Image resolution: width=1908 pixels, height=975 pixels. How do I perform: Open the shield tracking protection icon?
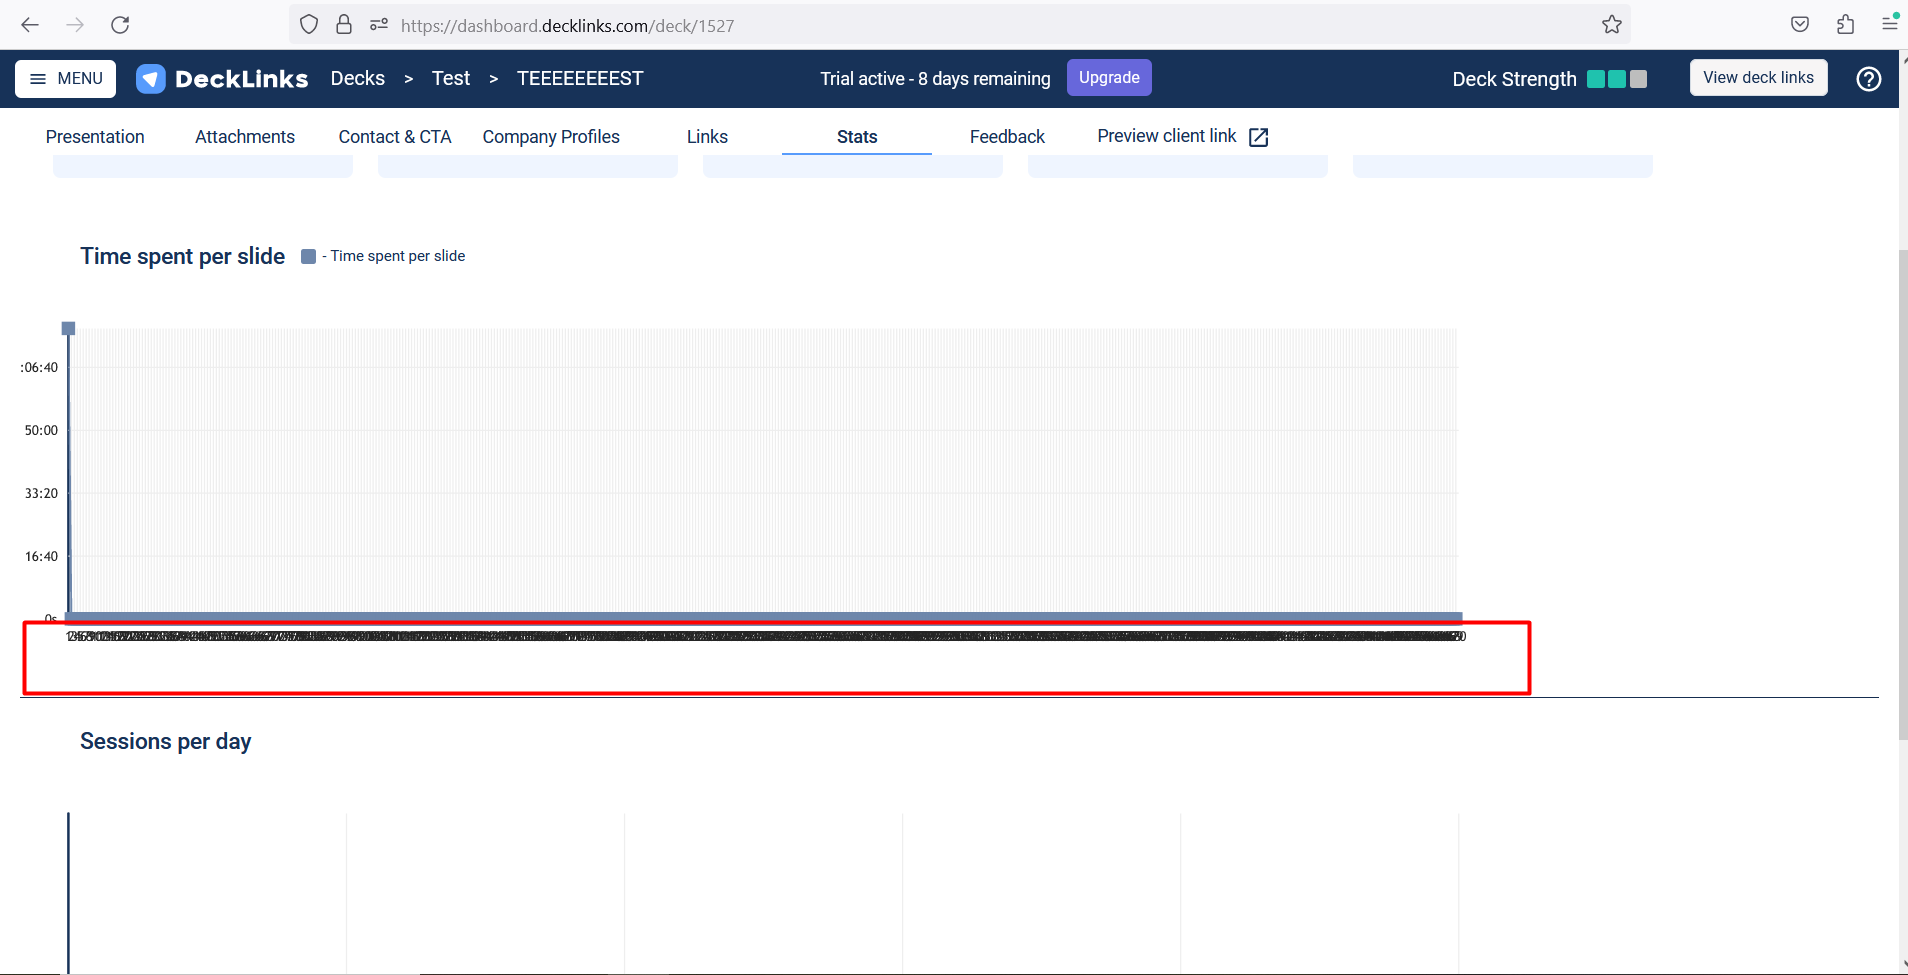pyautogui.click(x=309, y=25)
